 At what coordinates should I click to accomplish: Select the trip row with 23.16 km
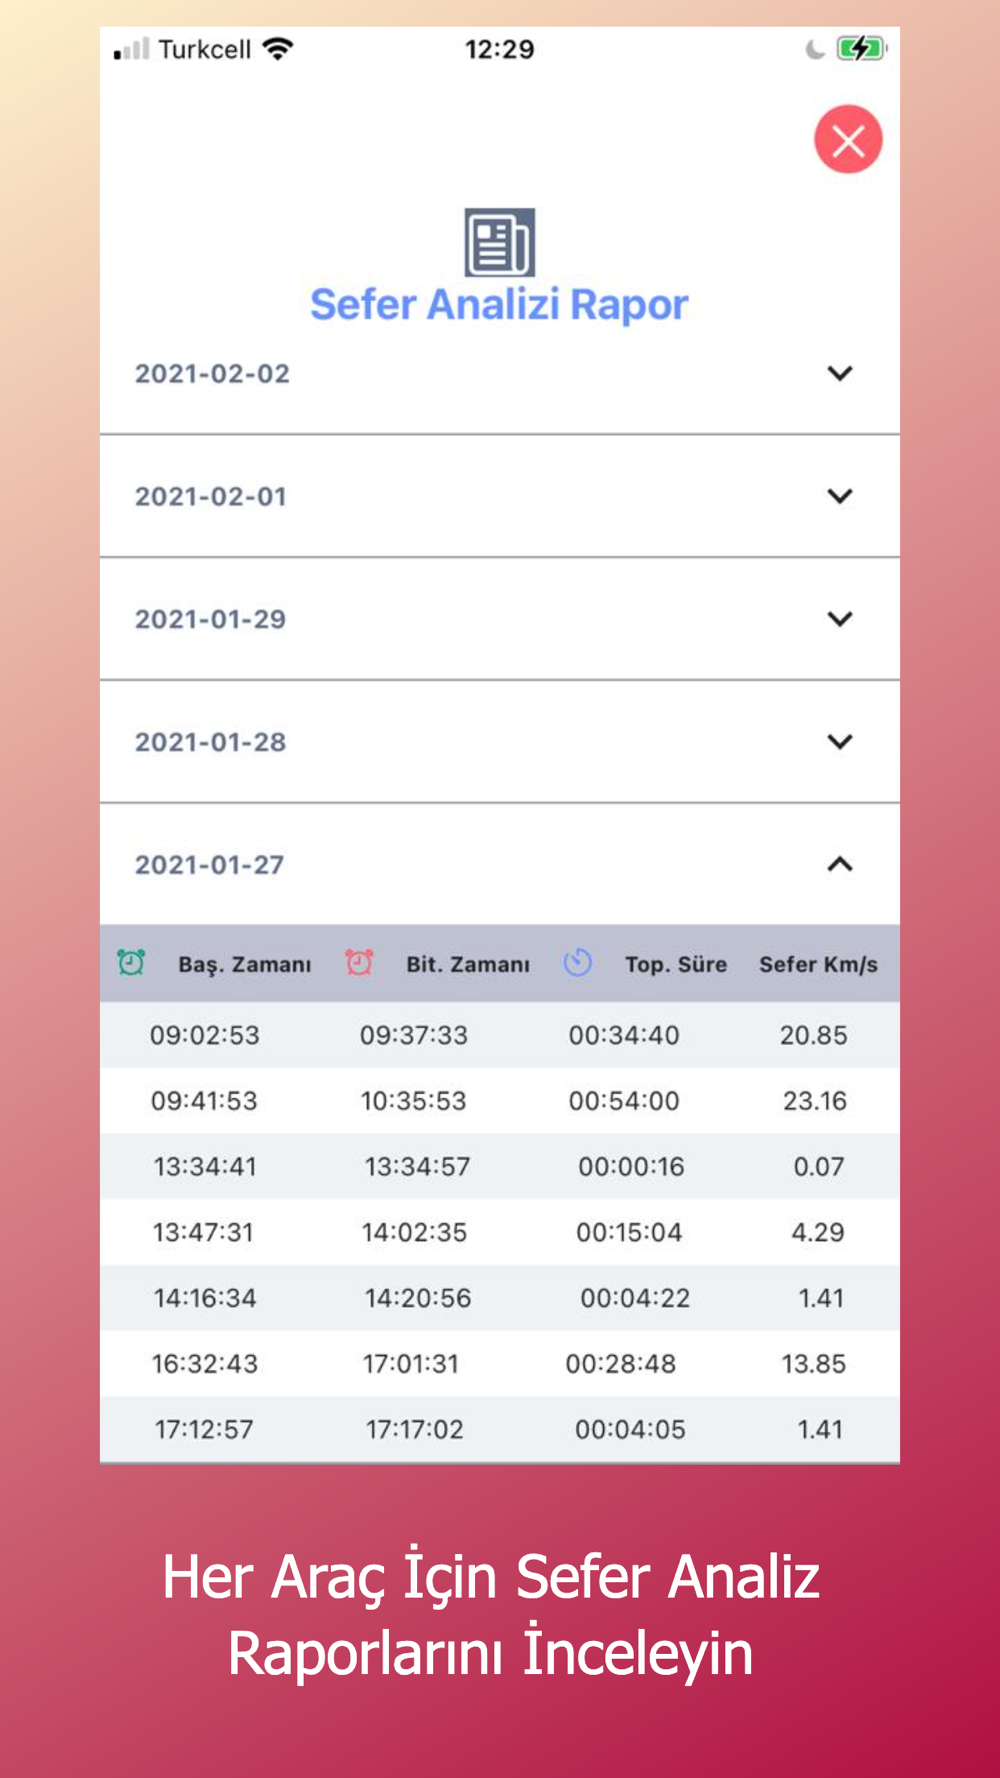pyautogui.click(x=500, y=1101)
